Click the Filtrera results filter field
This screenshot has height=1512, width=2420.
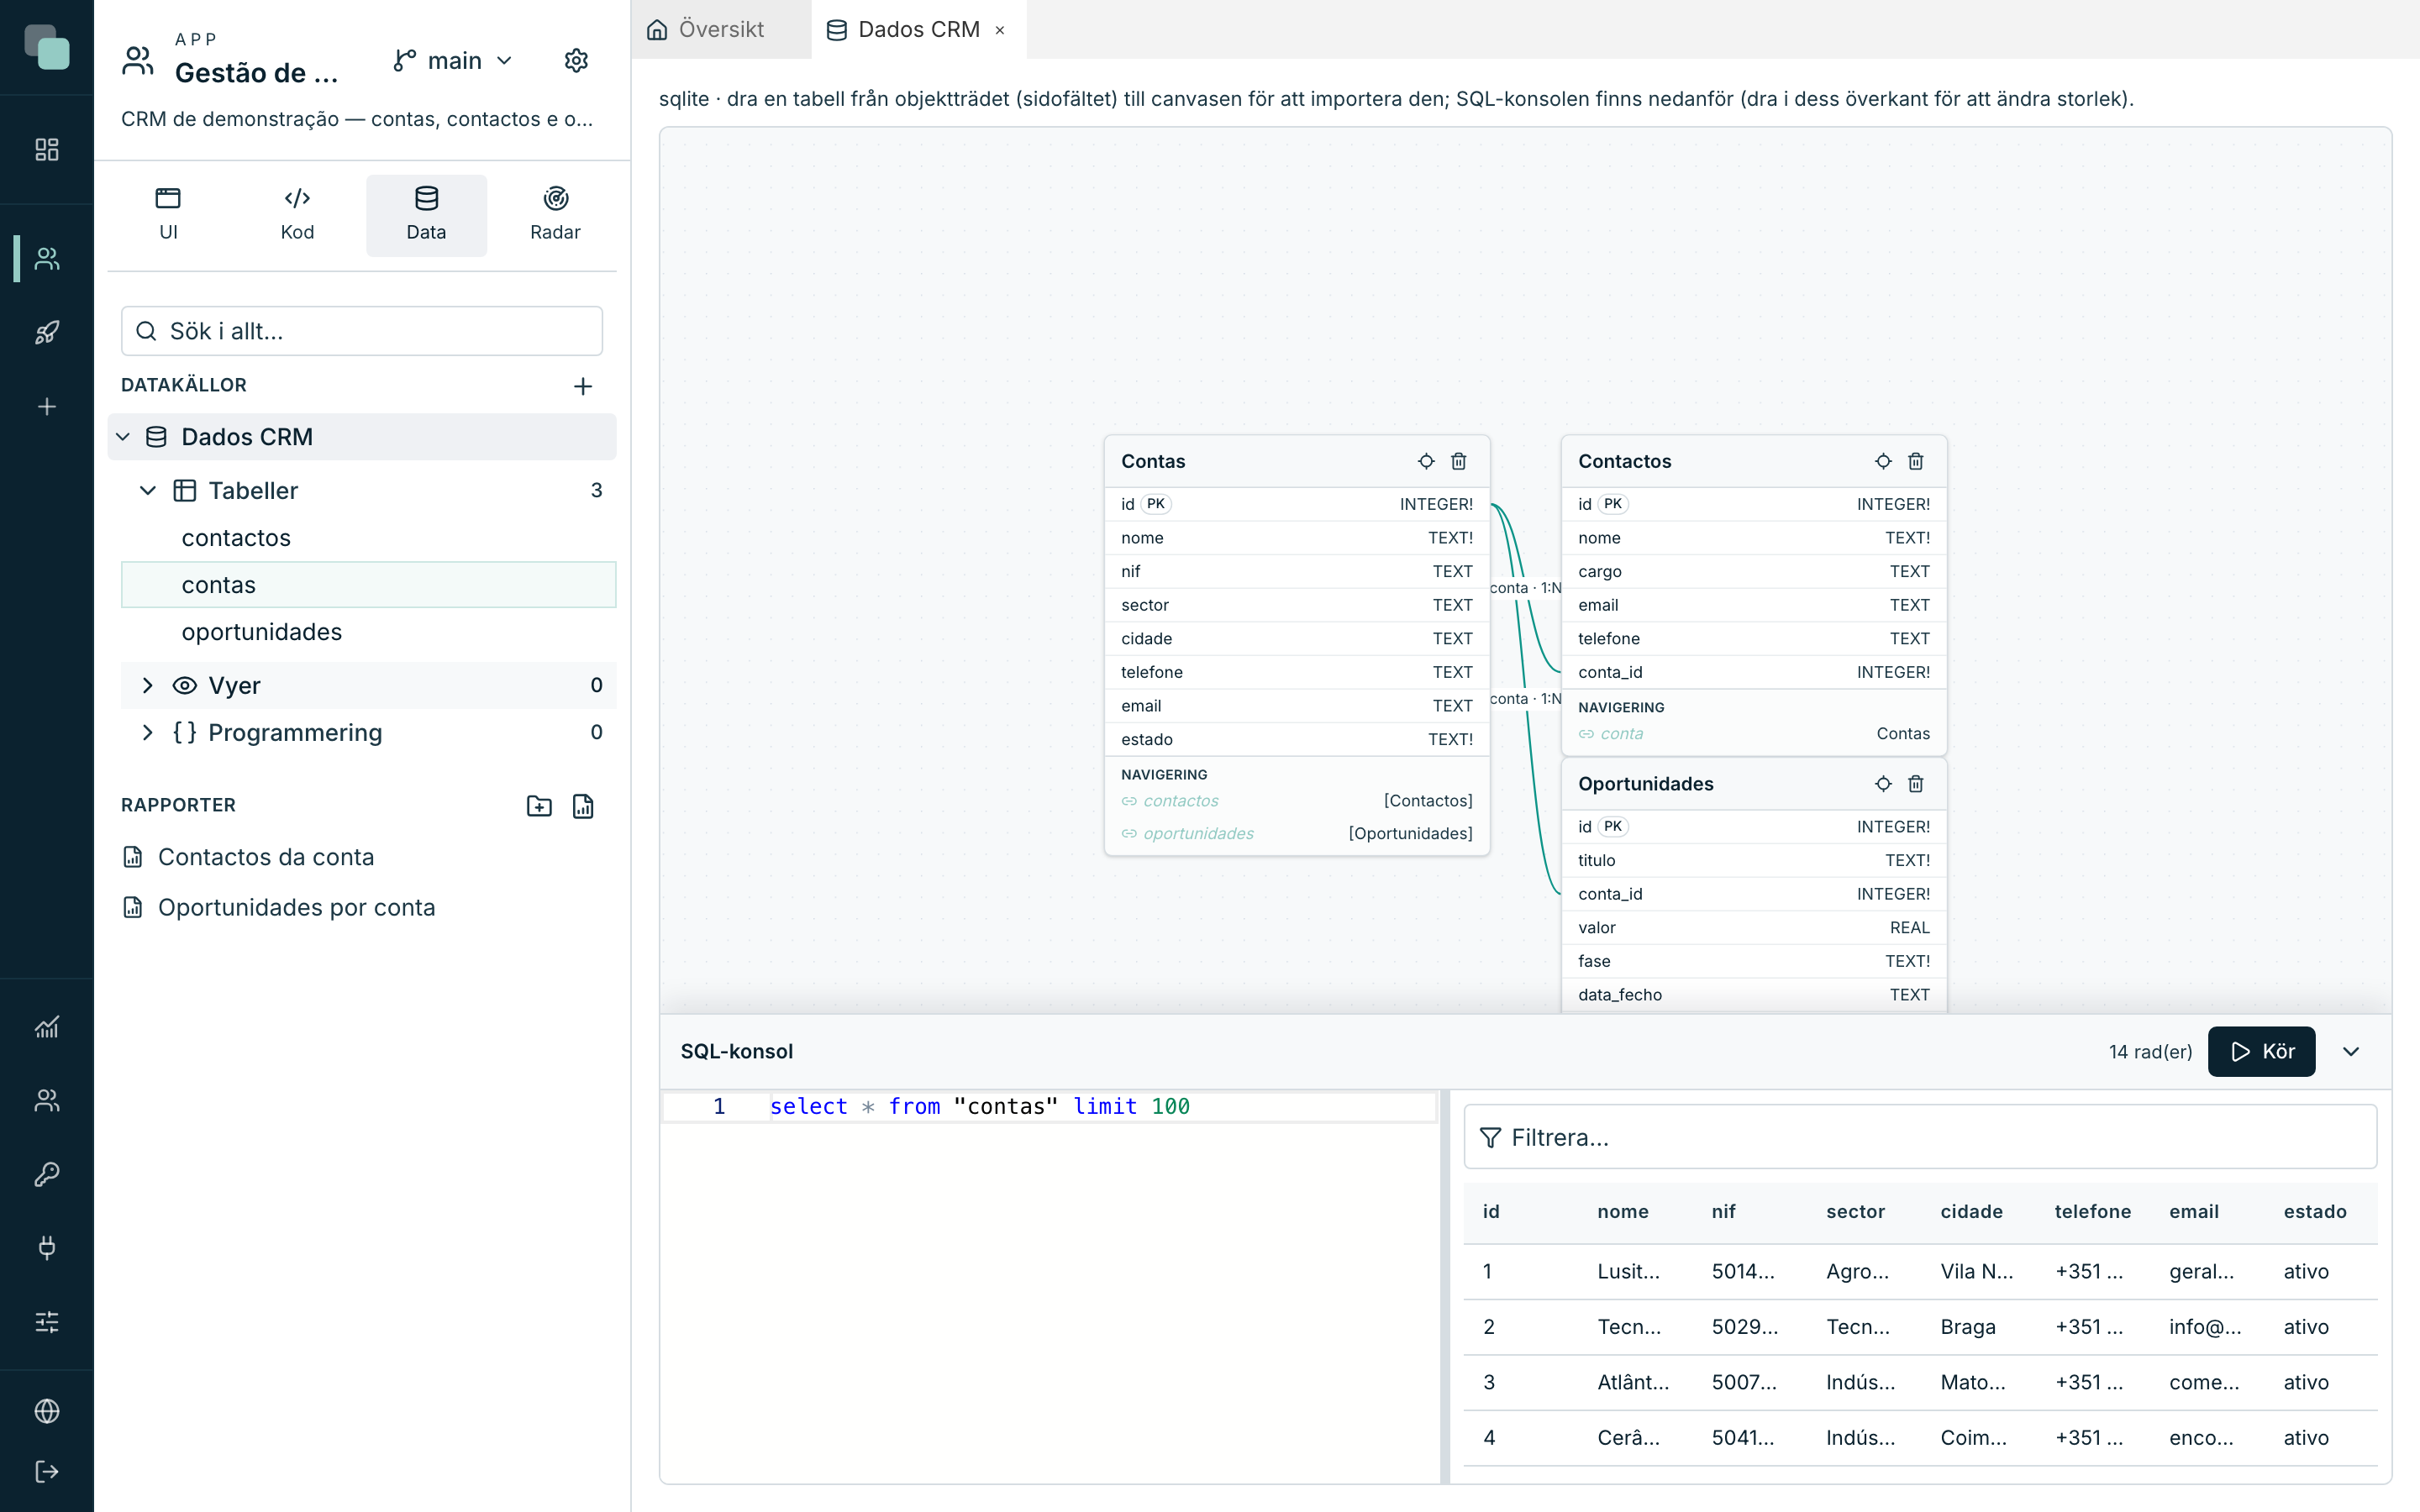tap(1920, 1137)
